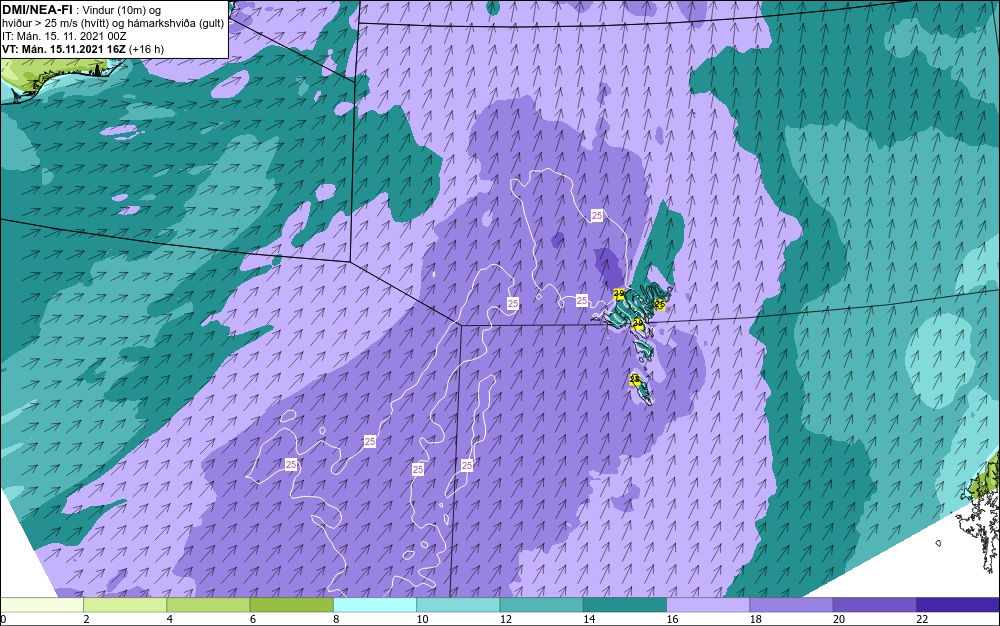Click the leftmost white 25 contour label
1000x626 pixels.
coord(291,465)
